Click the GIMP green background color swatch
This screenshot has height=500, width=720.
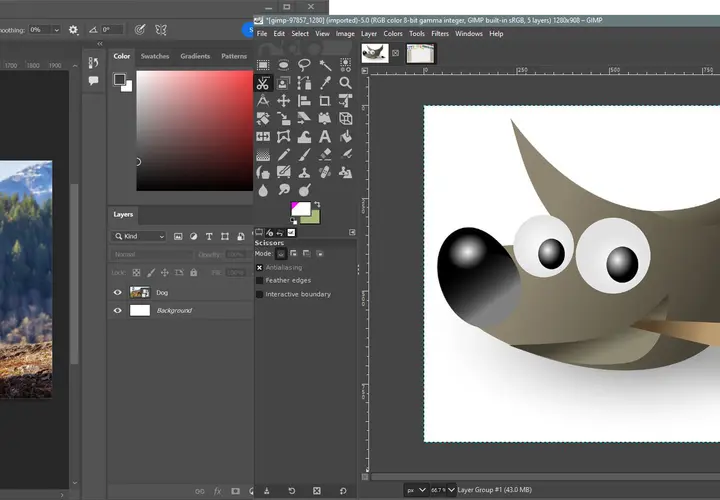tap(314, 219)
